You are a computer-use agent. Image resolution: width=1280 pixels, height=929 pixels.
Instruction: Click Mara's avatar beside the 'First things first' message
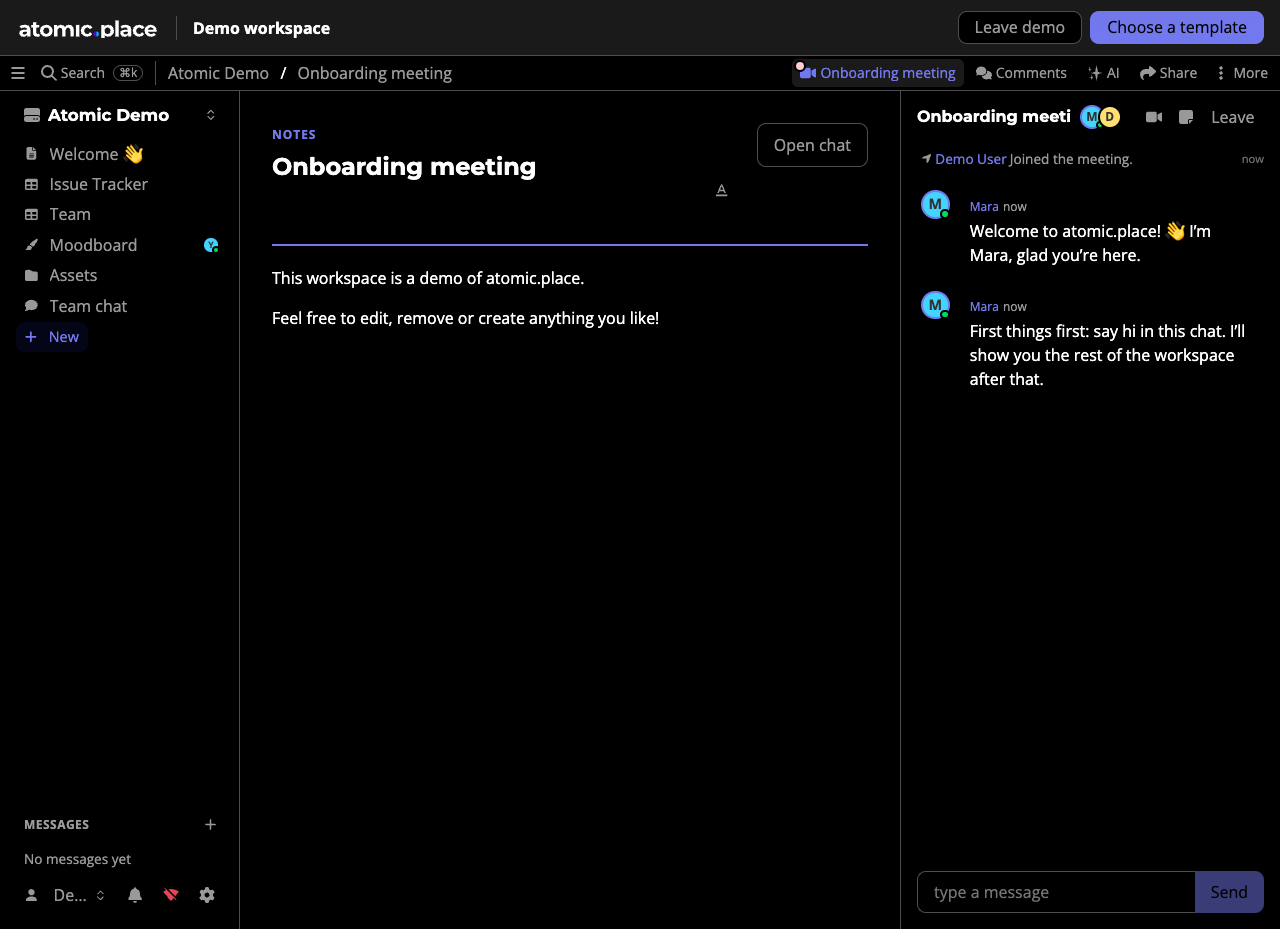tap(935, 305)
